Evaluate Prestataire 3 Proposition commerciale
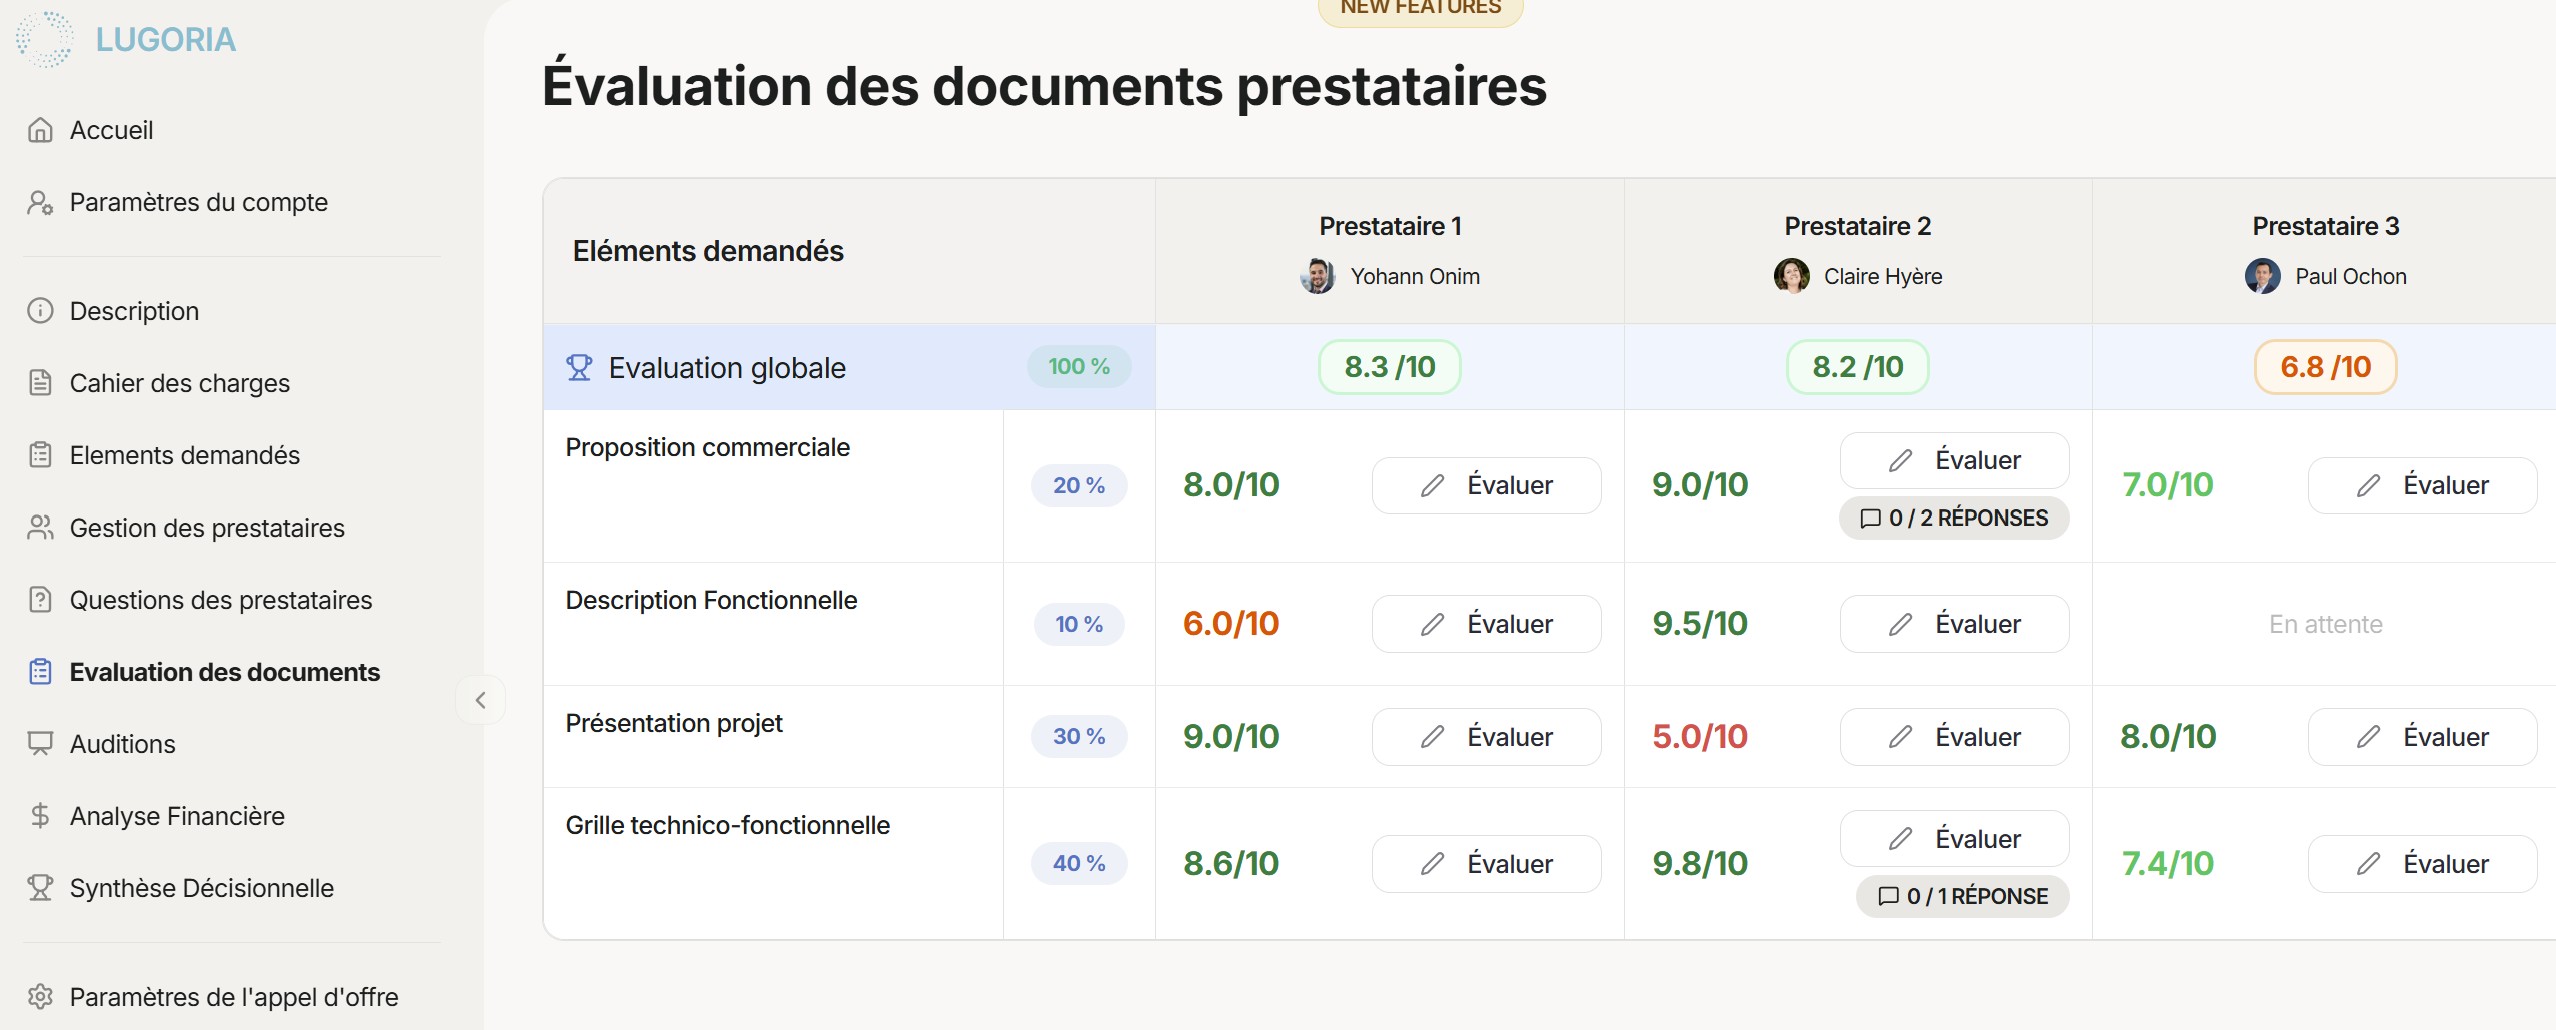 point(2422,486)
